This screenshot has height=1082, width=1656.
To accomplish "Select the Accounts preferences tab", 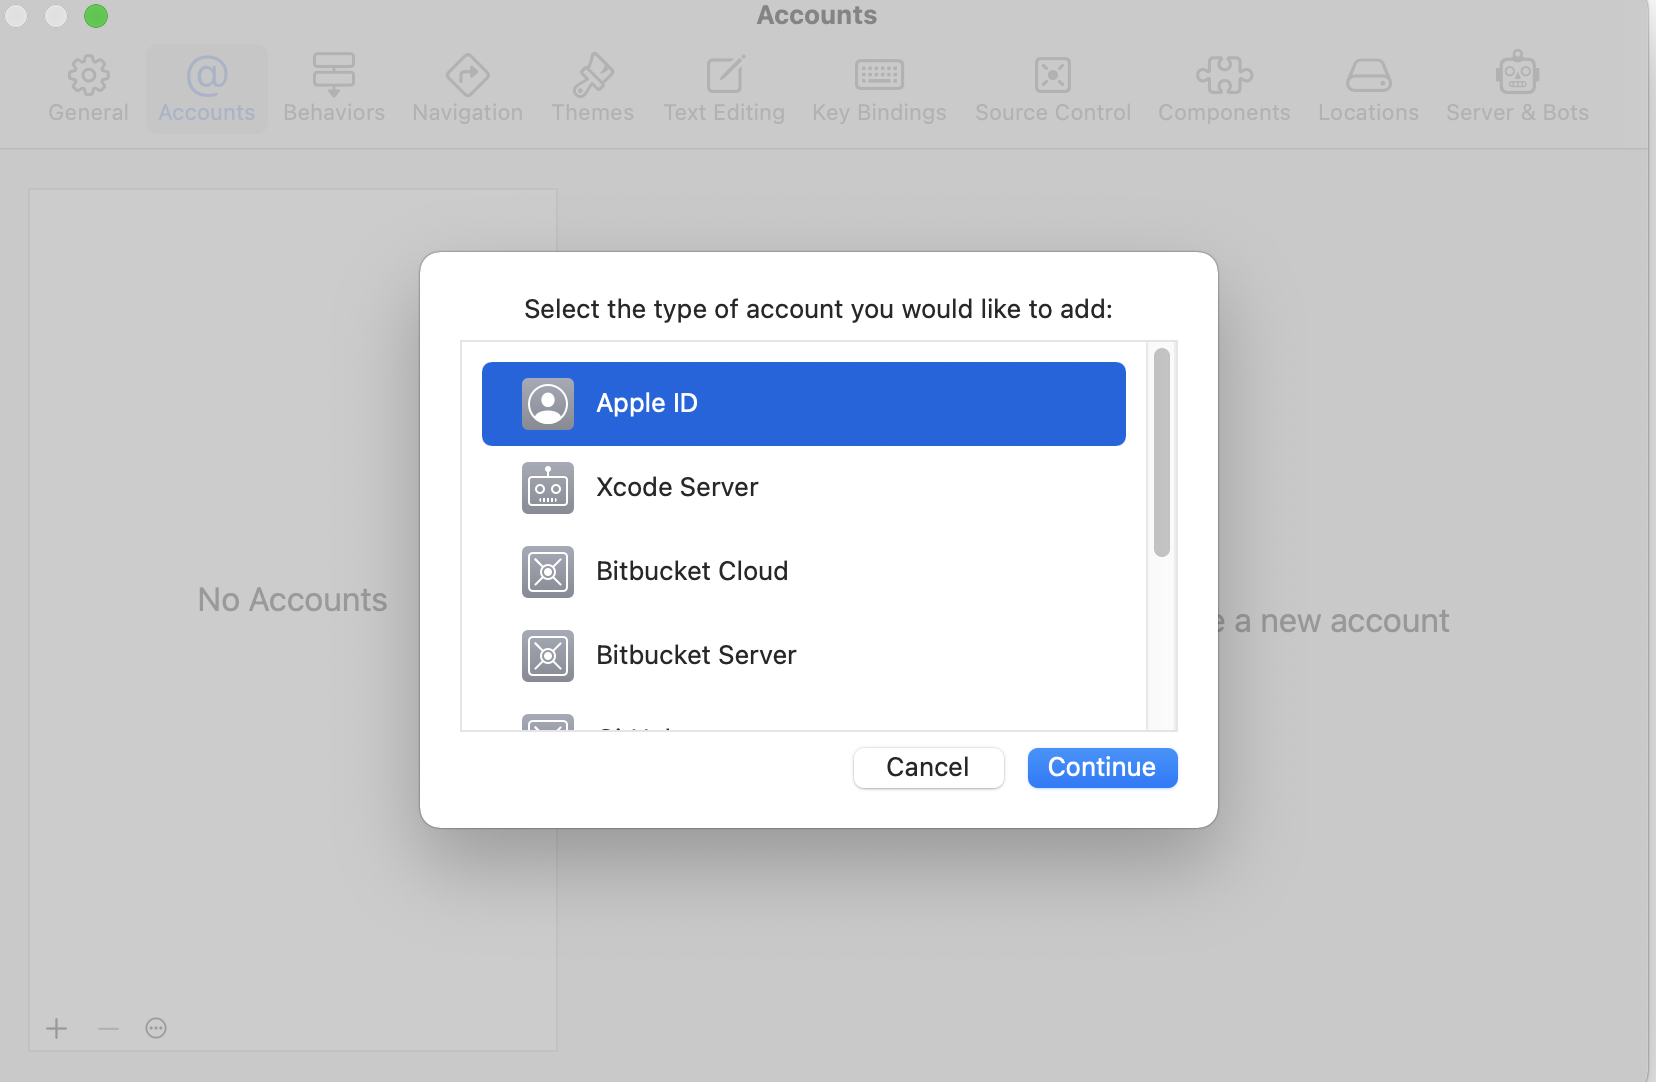I will [207, 89].
